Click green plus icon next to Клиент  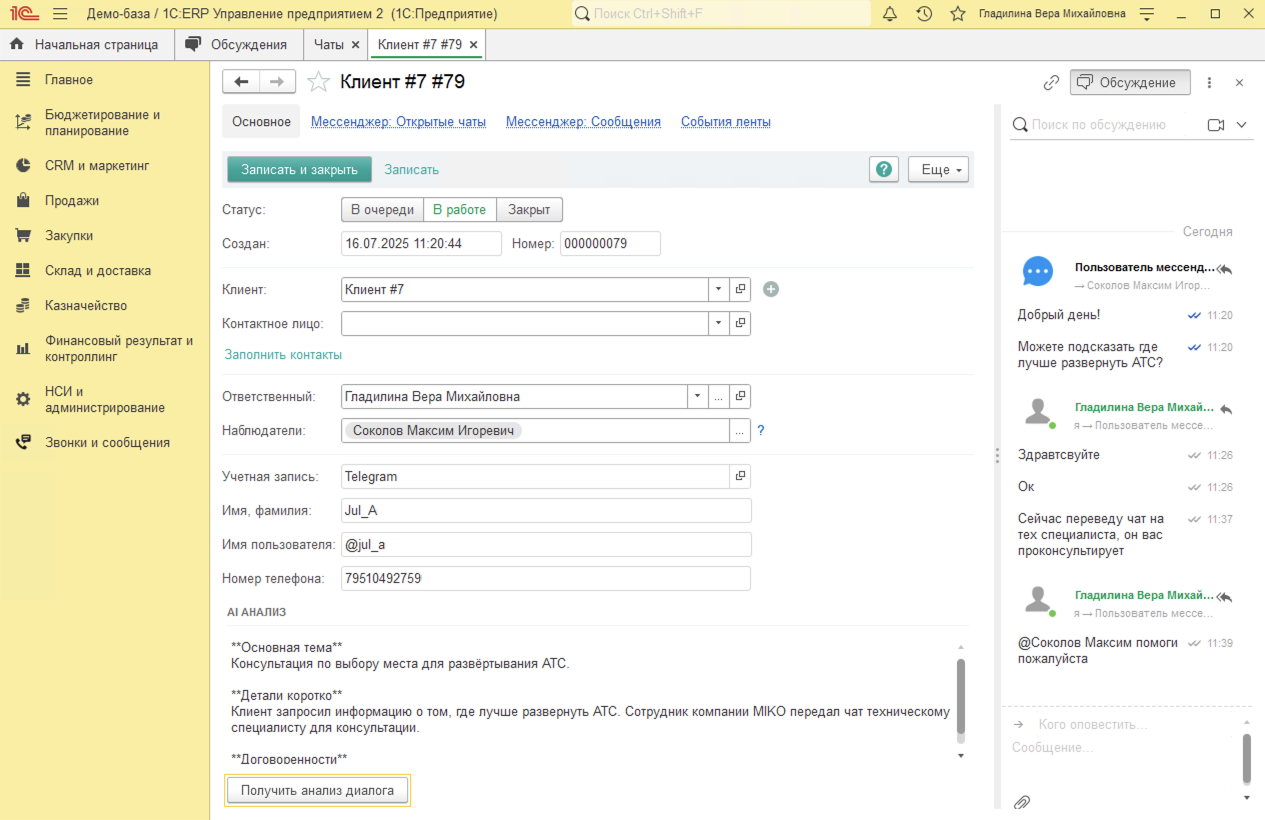click(770, 289)
